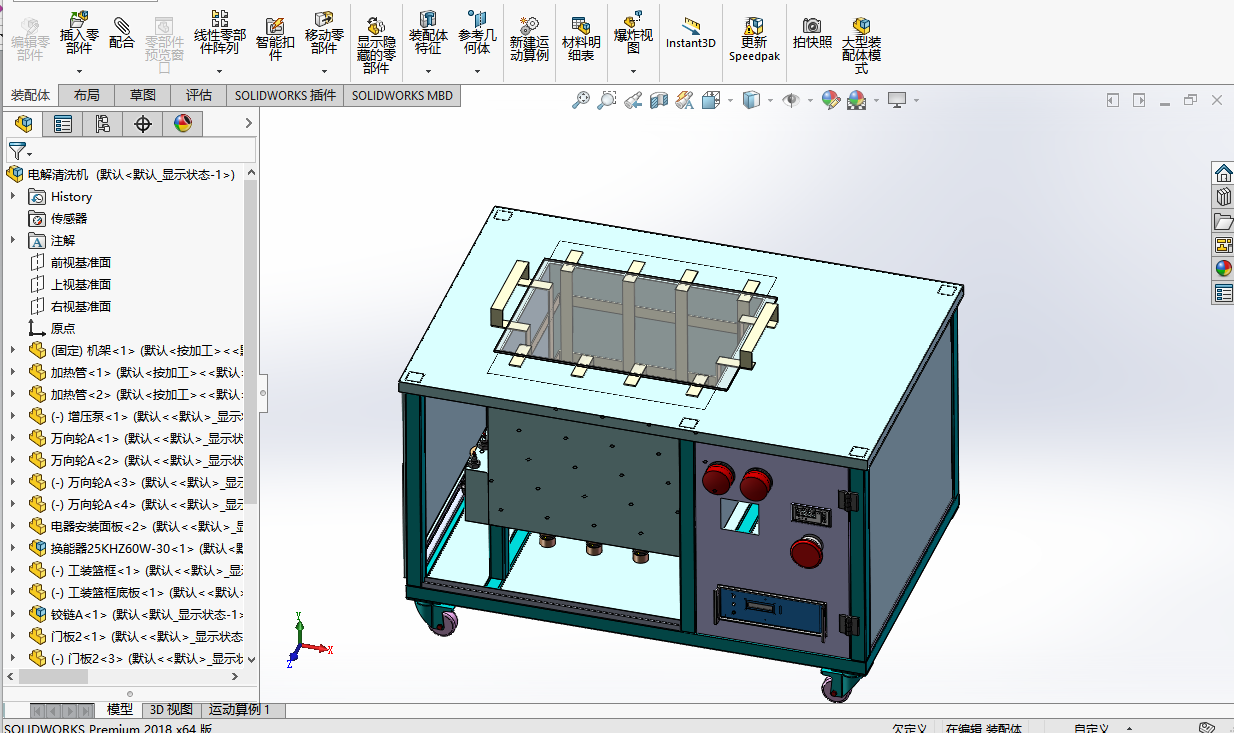Open Design Library icon in task pane

(1223, 197)
